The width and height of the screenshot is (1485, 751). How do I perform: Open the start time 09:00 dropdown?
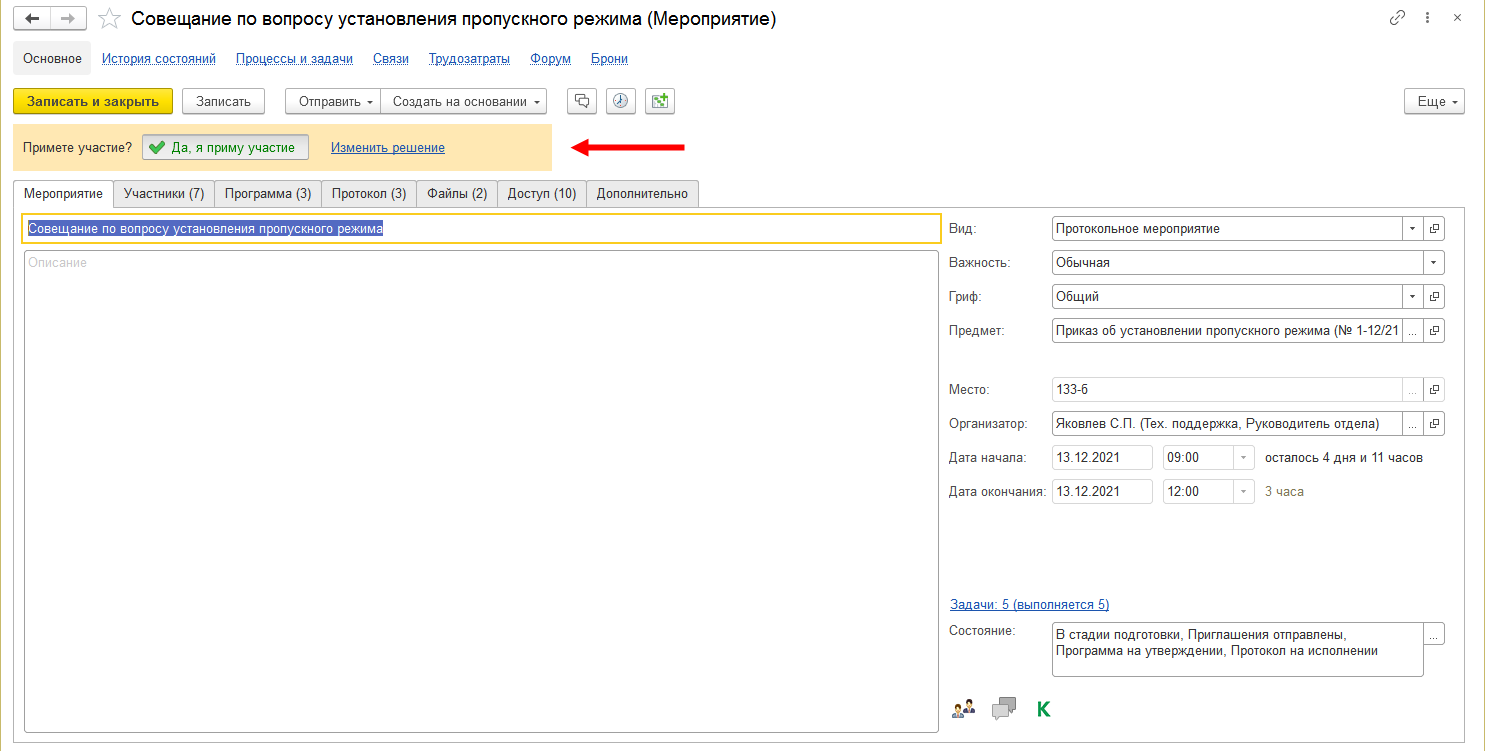point(1243,458)
